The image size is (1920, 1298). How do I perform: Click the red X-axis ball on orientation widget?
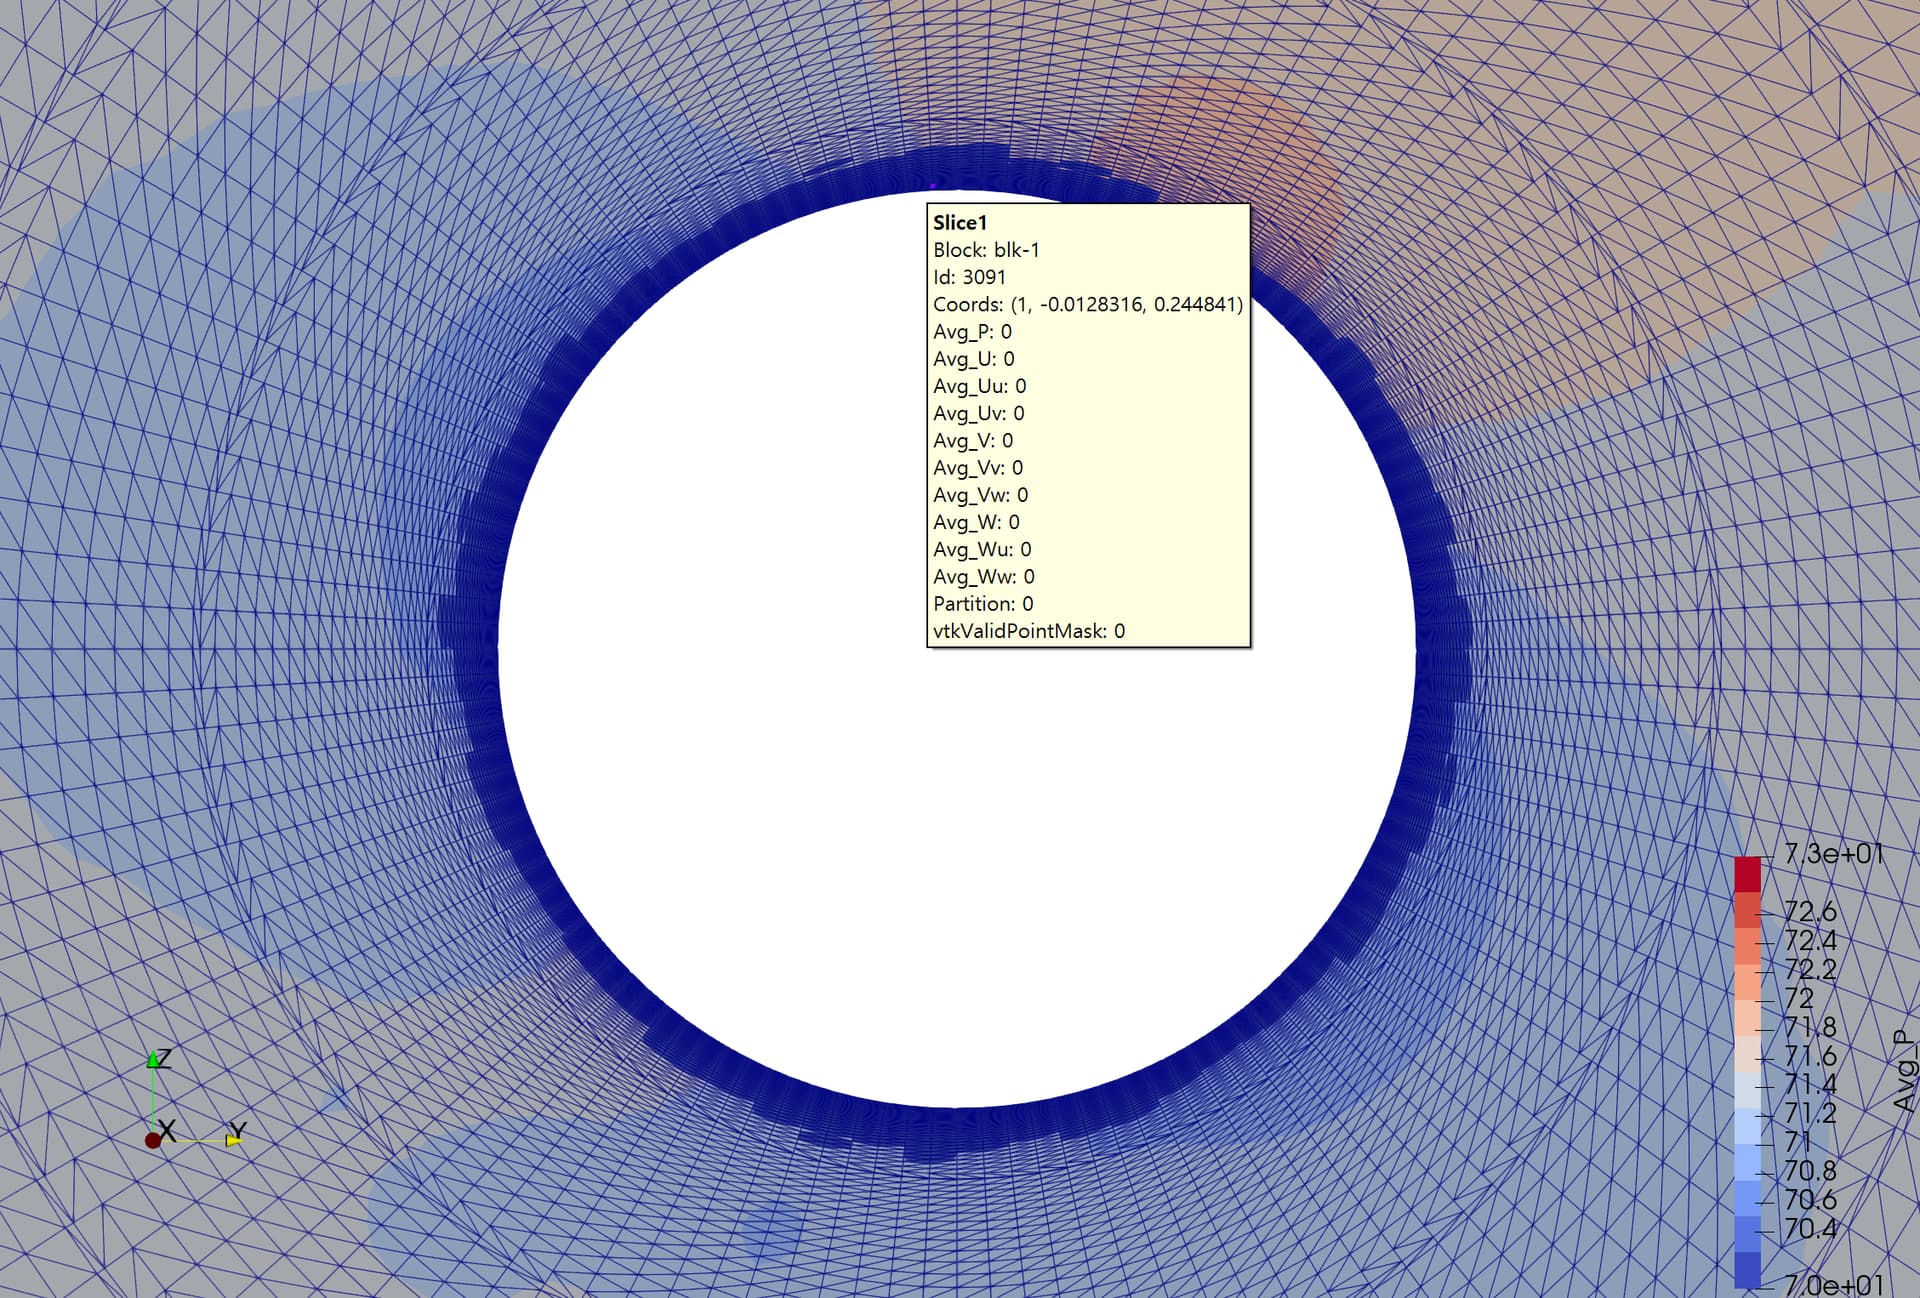click(x=153, y=1140)
